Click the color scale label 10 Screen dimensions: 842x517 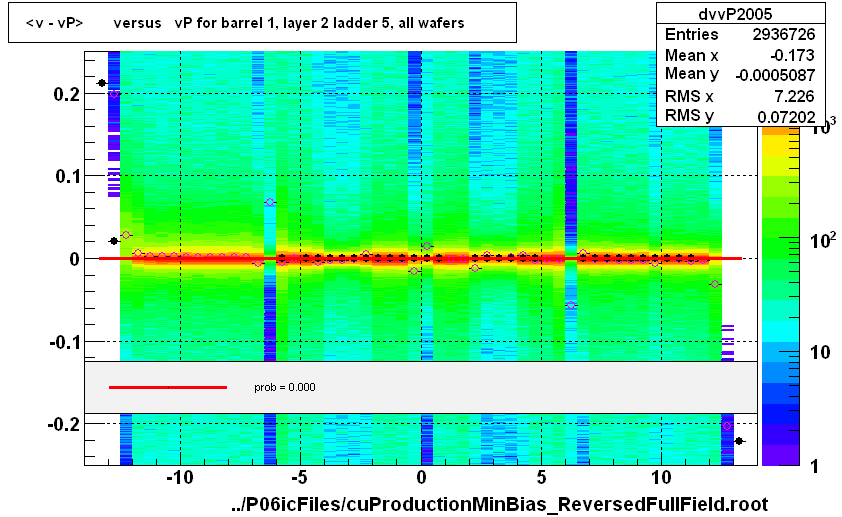click(x=819, y=353)
